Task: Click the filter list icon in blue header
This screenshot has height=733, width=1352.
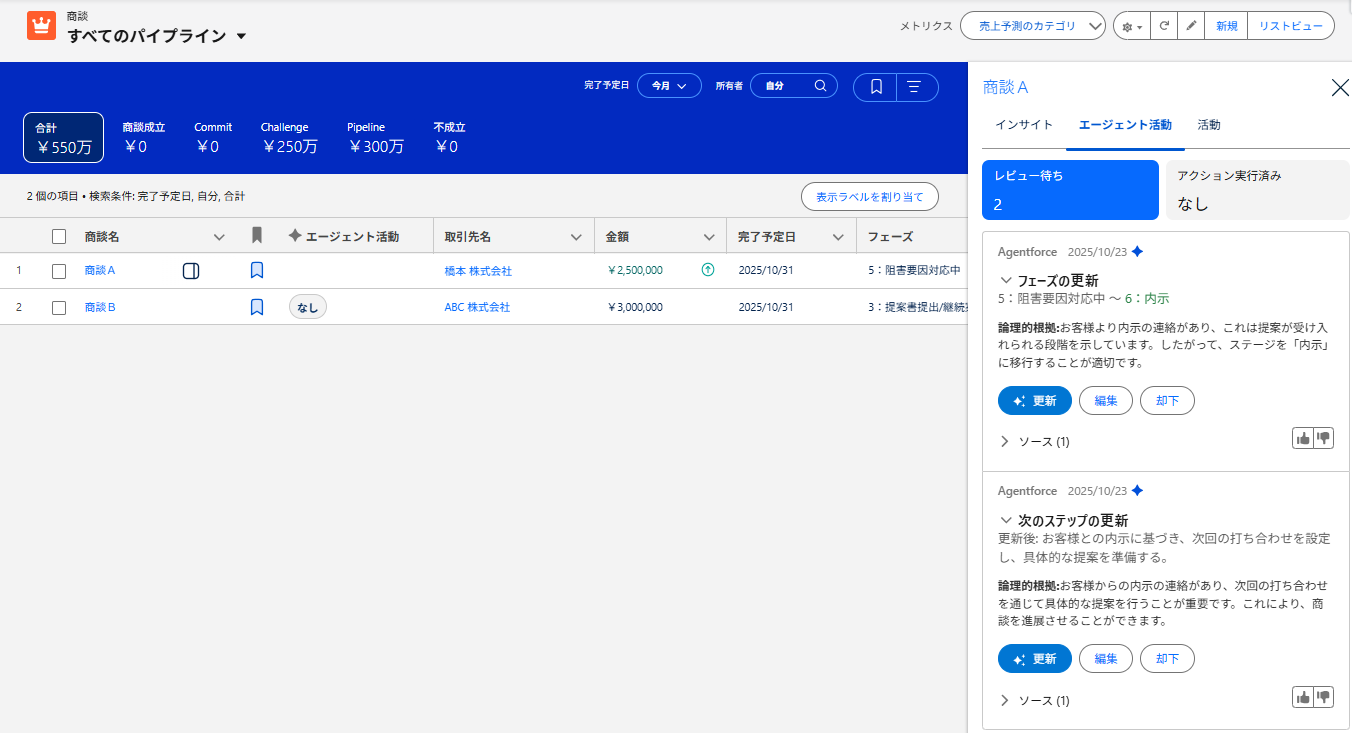Action: click(914, 87)
